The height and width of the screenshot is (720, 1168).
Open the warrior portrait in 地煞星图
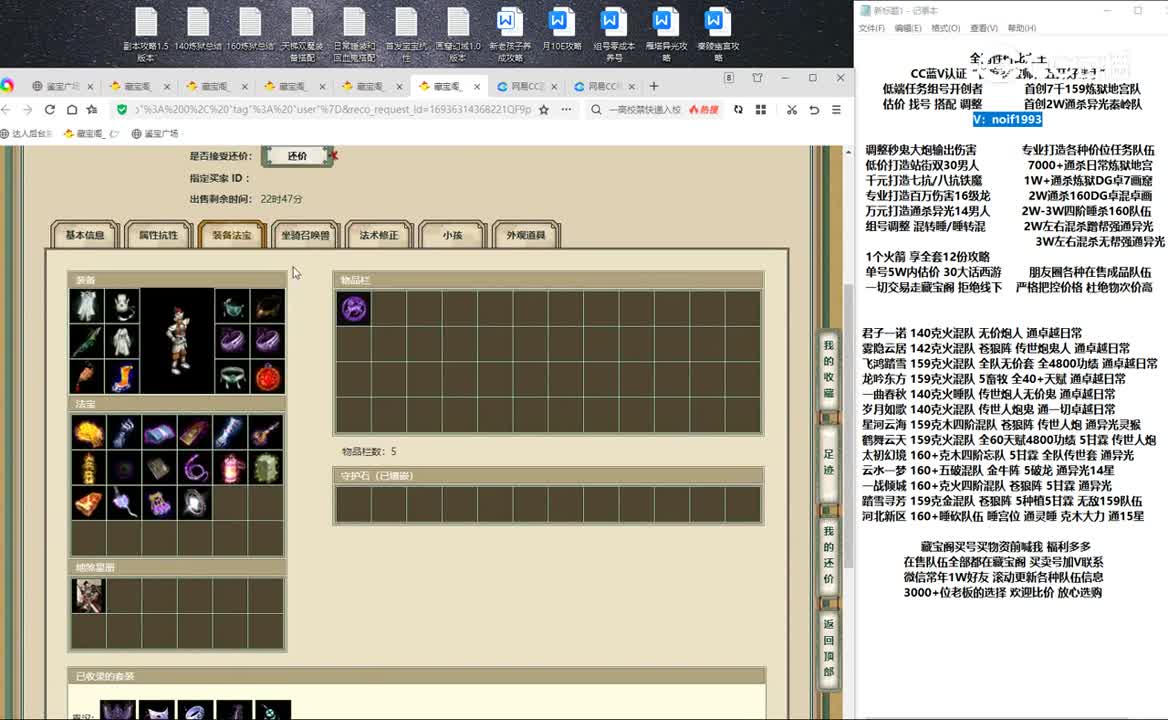88,596
